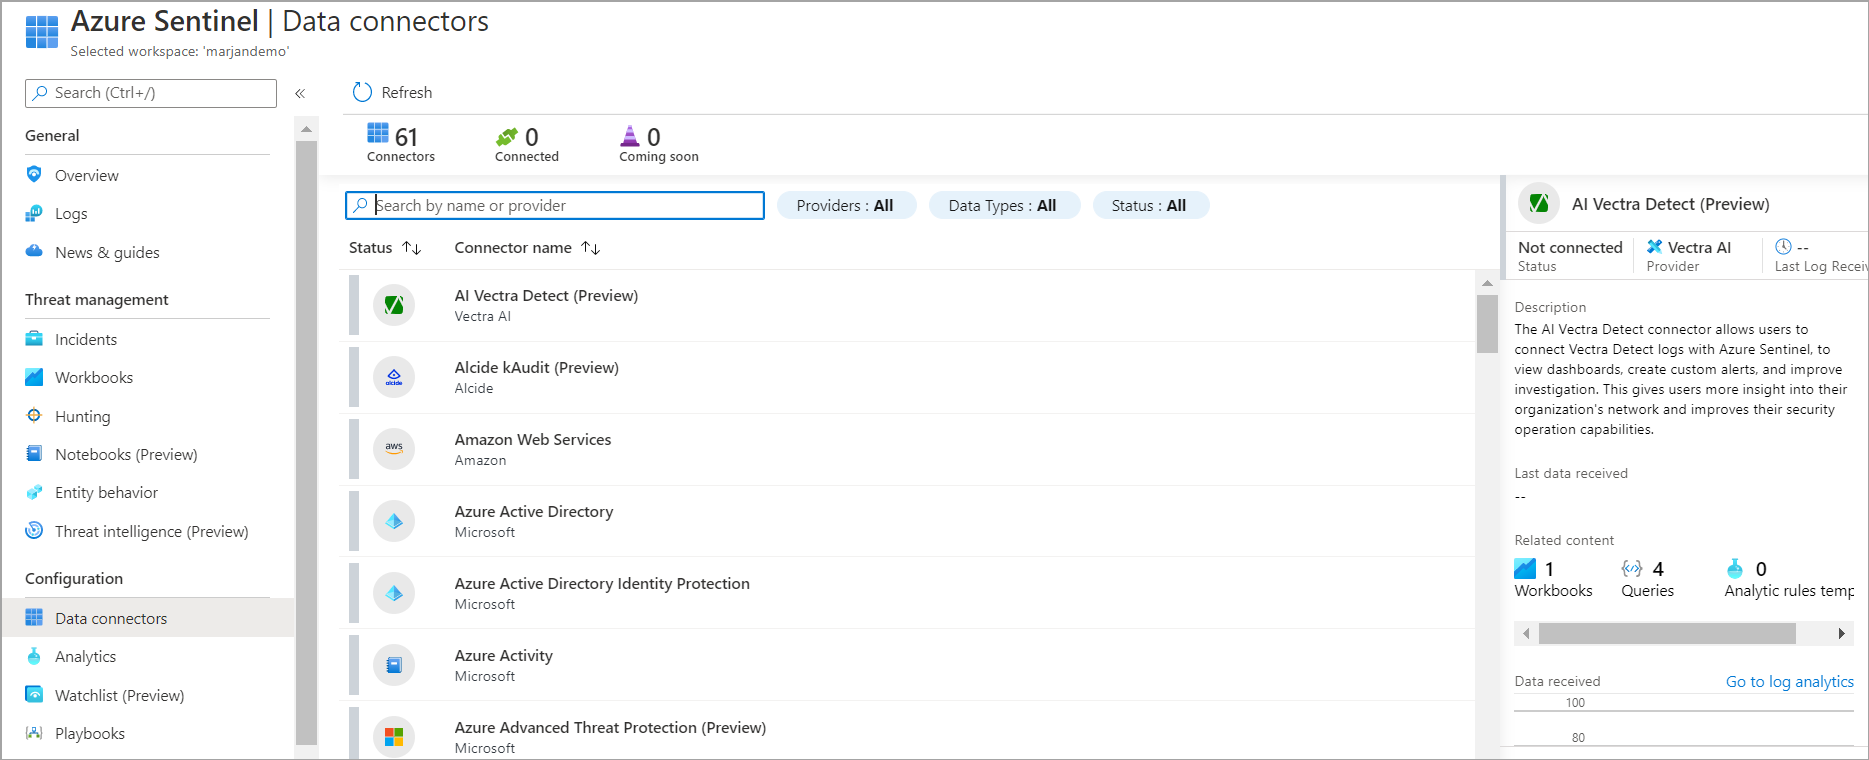Screen dimensions: 1869x760
Task: Click the horizontal scrollbar right arrow in details pane
Action: coord(1841,633)
